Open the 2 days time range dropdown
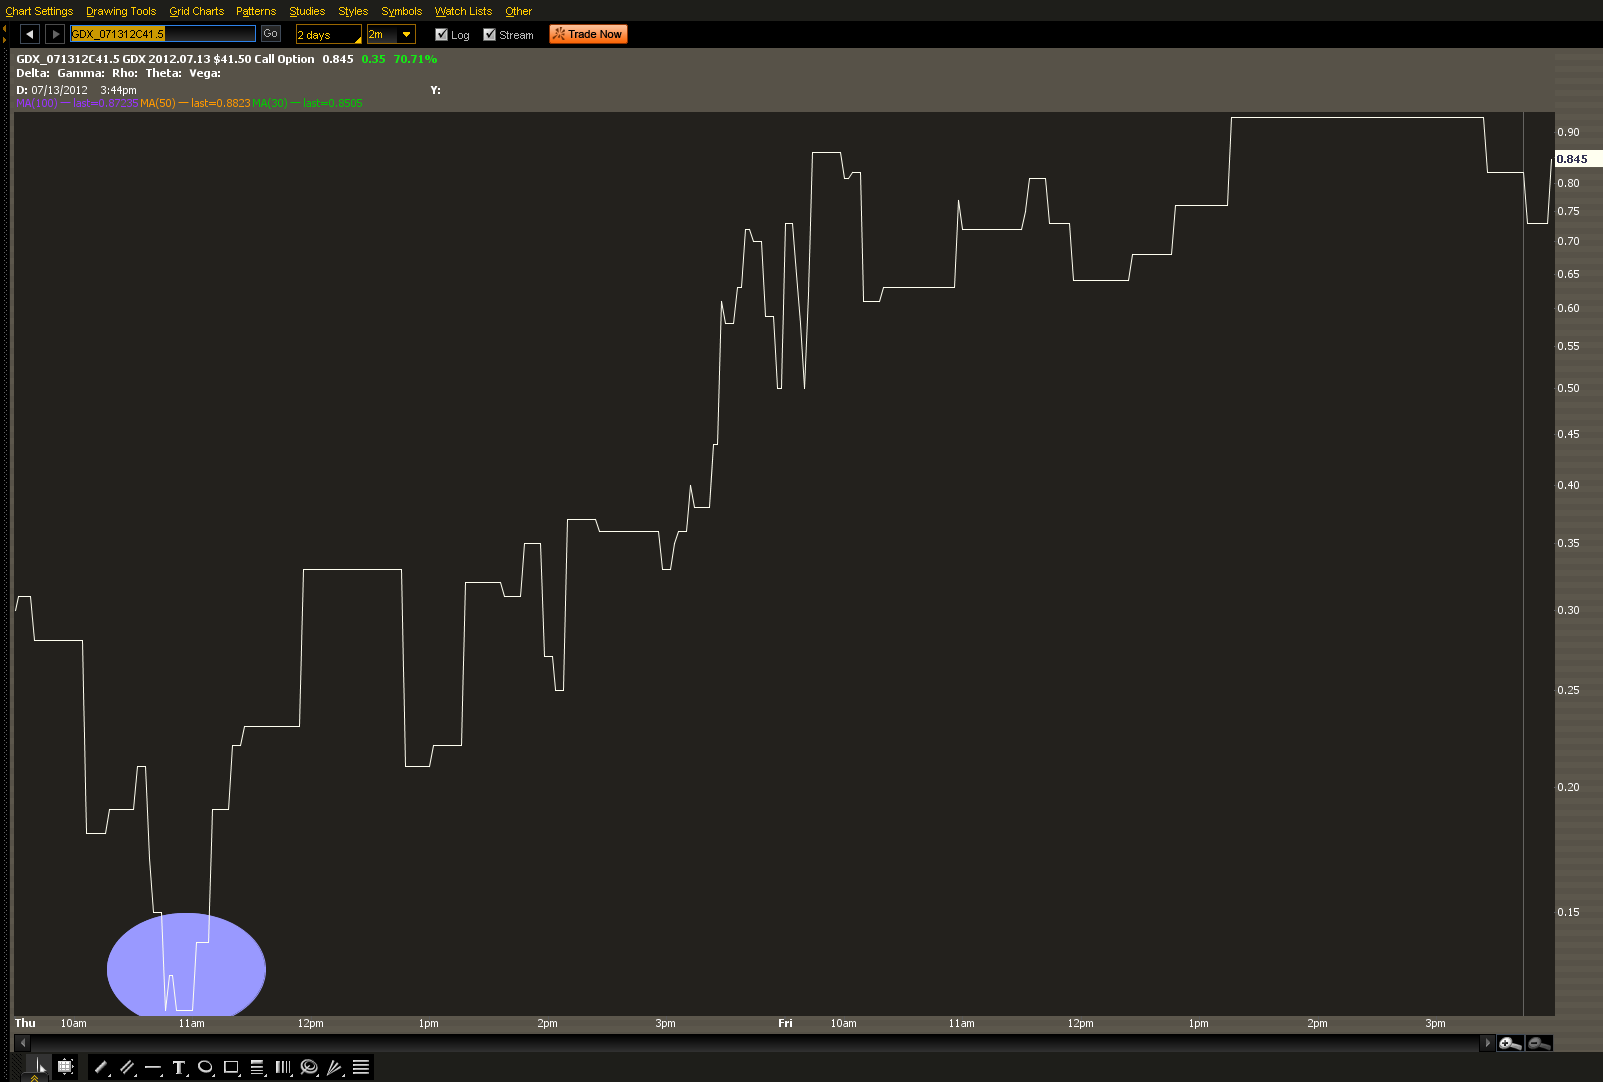1603x1082 pixels. [328, 34]
